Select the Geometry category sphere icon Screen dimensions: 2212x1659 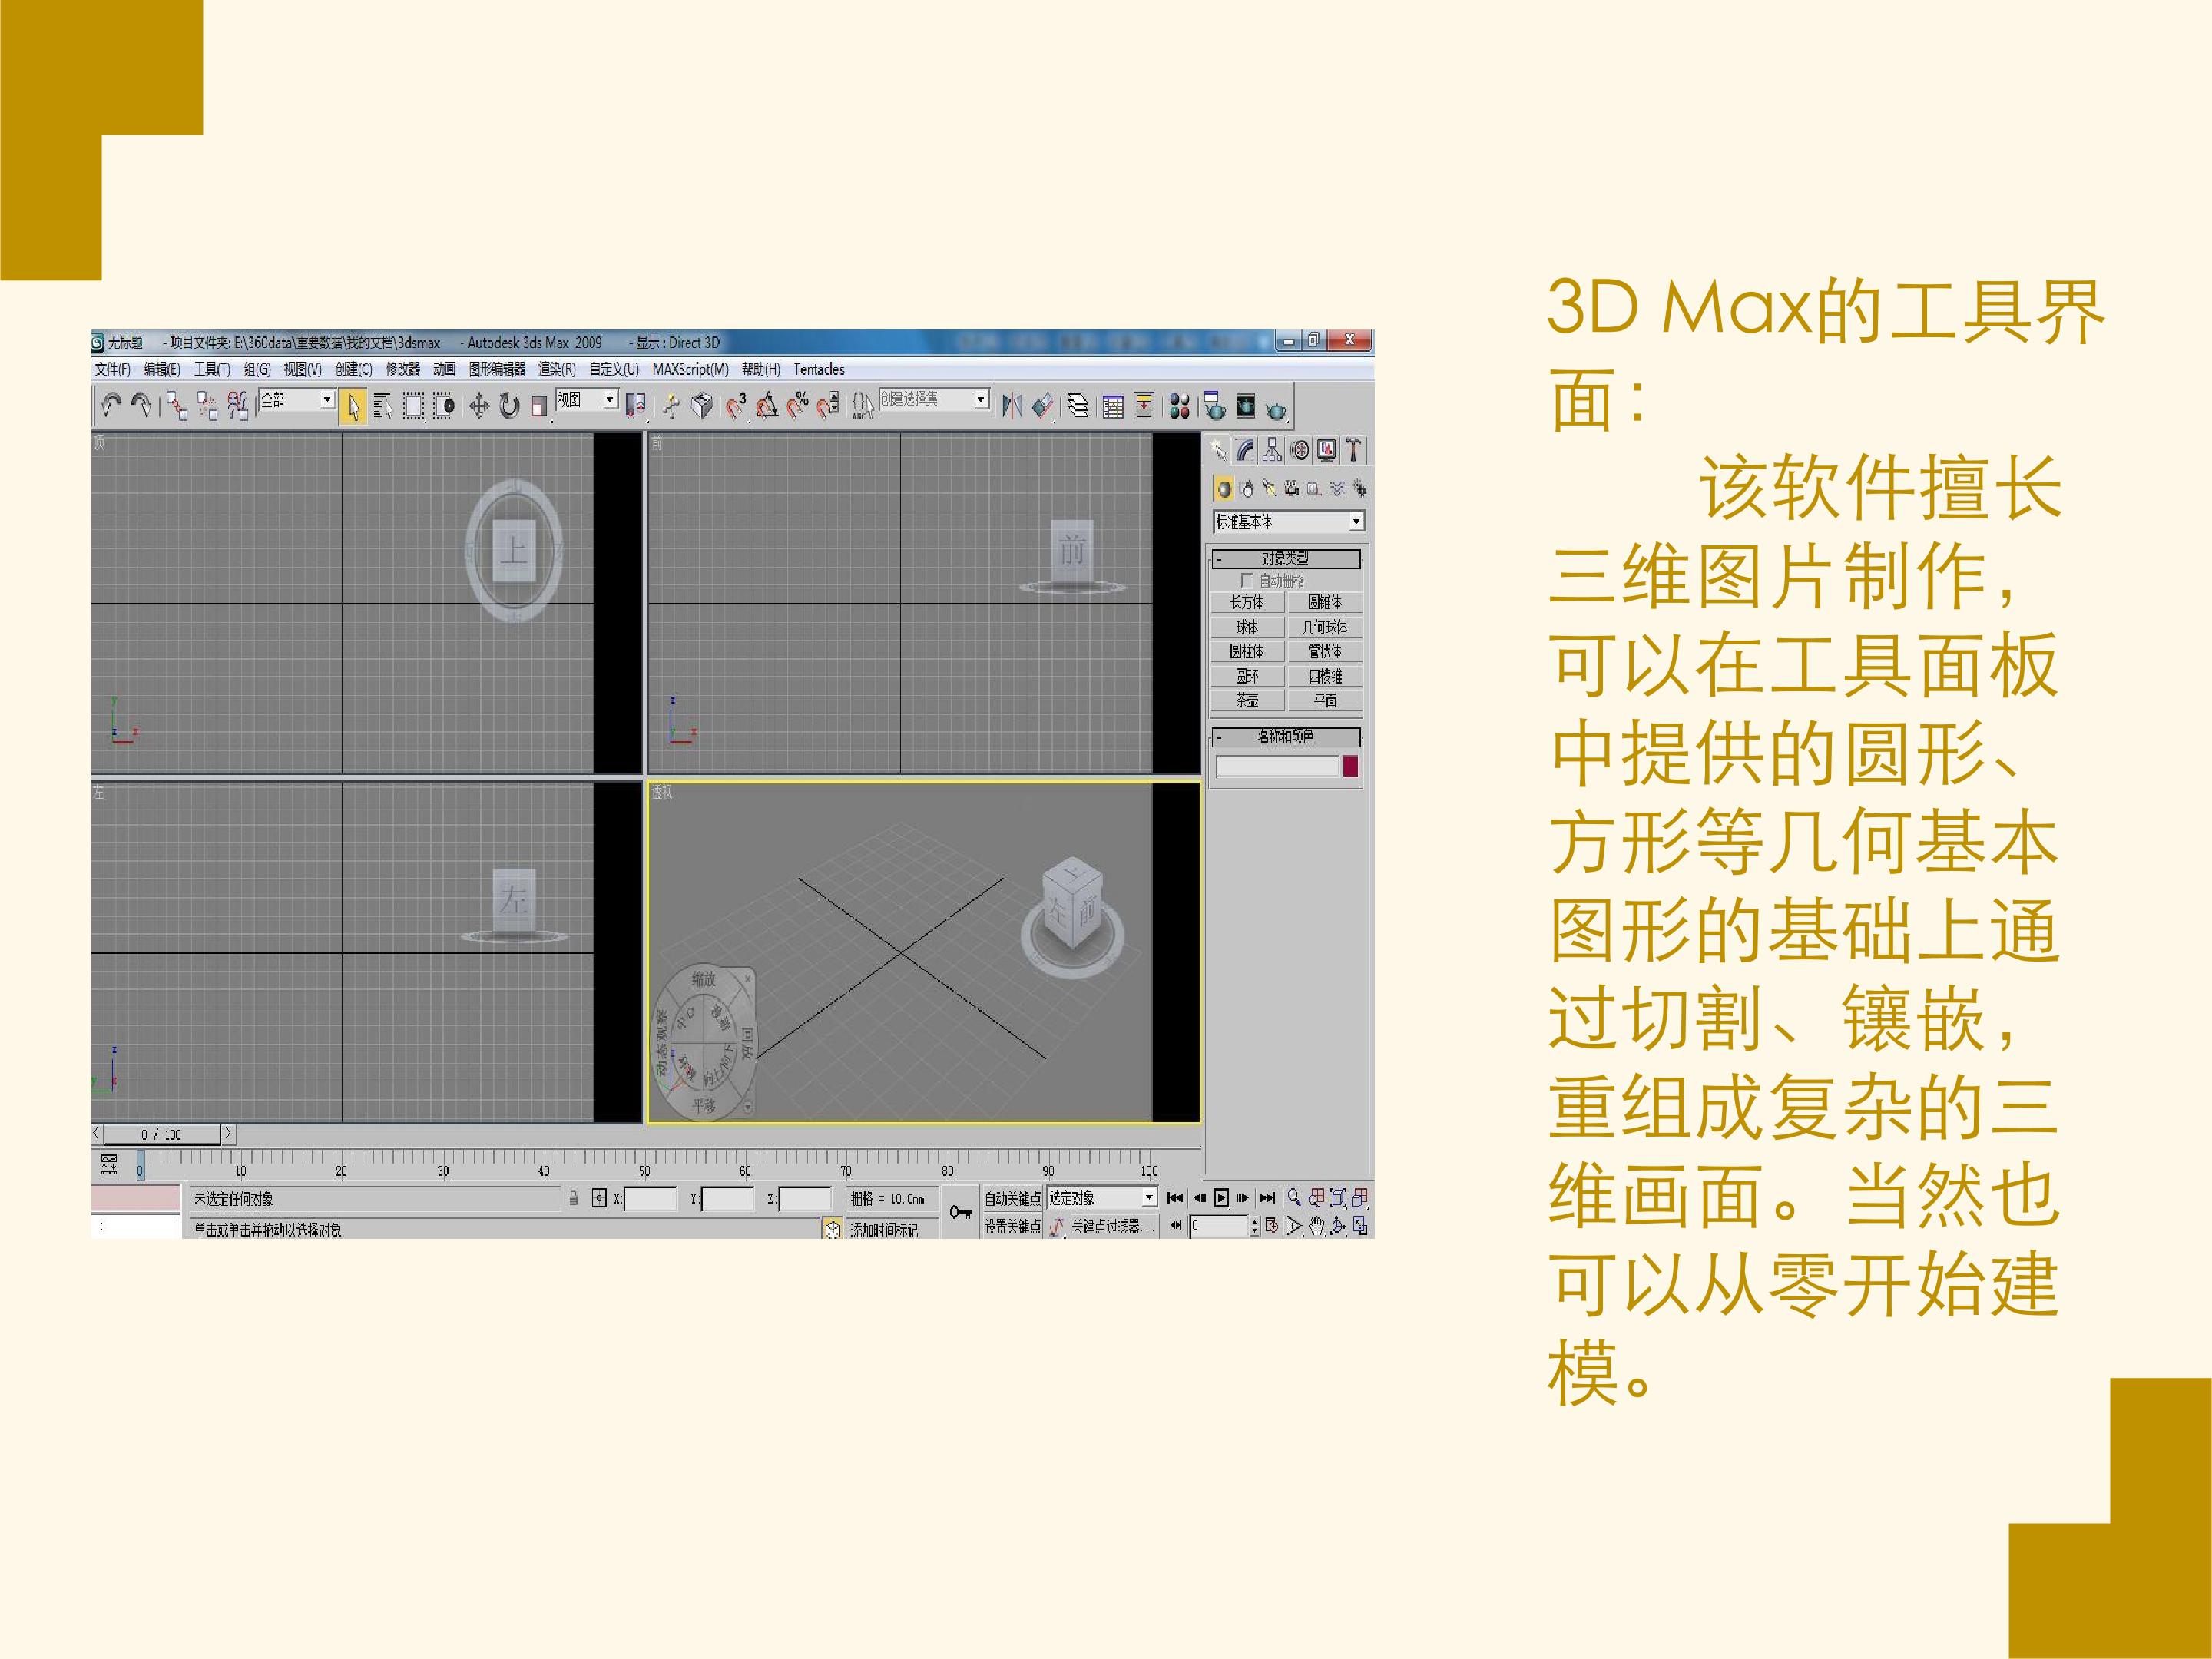[x=1223, y=489]
